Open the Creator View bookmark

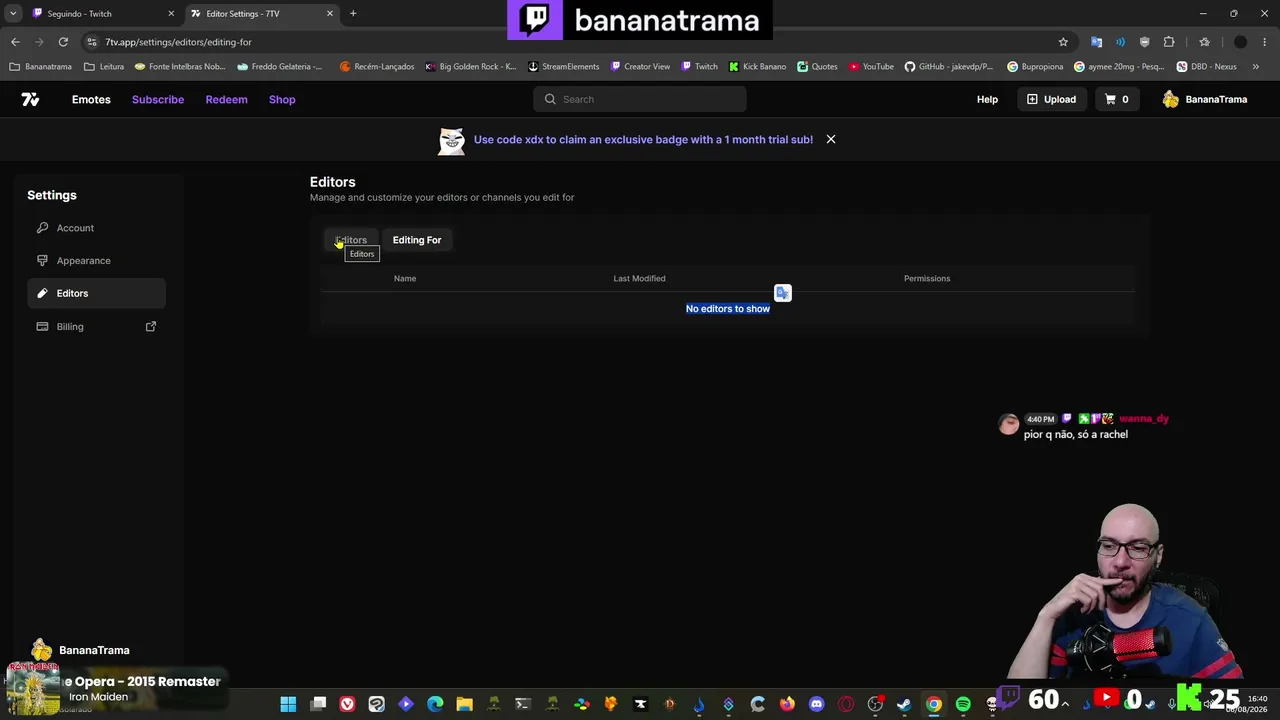(x=640, y=67)
